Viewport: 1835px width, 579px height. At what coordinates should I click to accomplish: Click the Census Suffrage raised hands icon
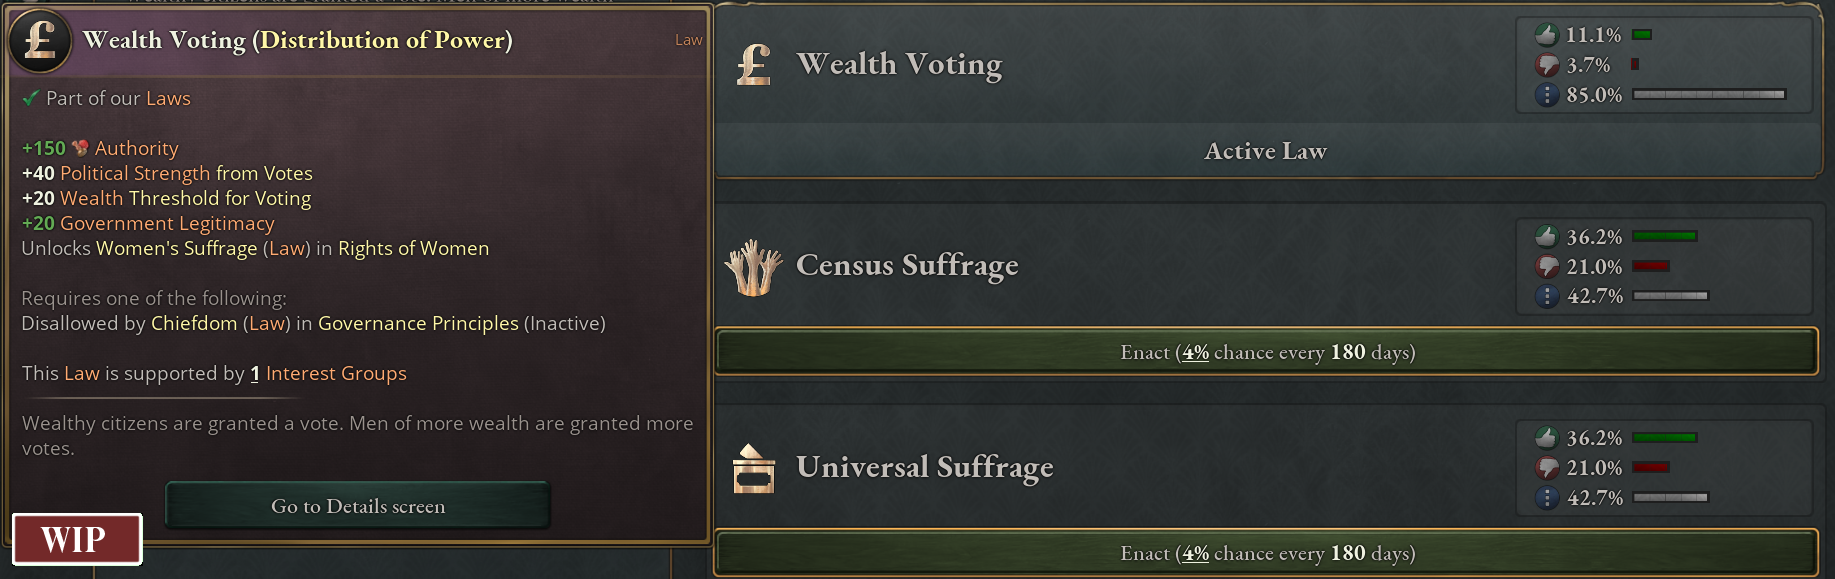[753, 267]
